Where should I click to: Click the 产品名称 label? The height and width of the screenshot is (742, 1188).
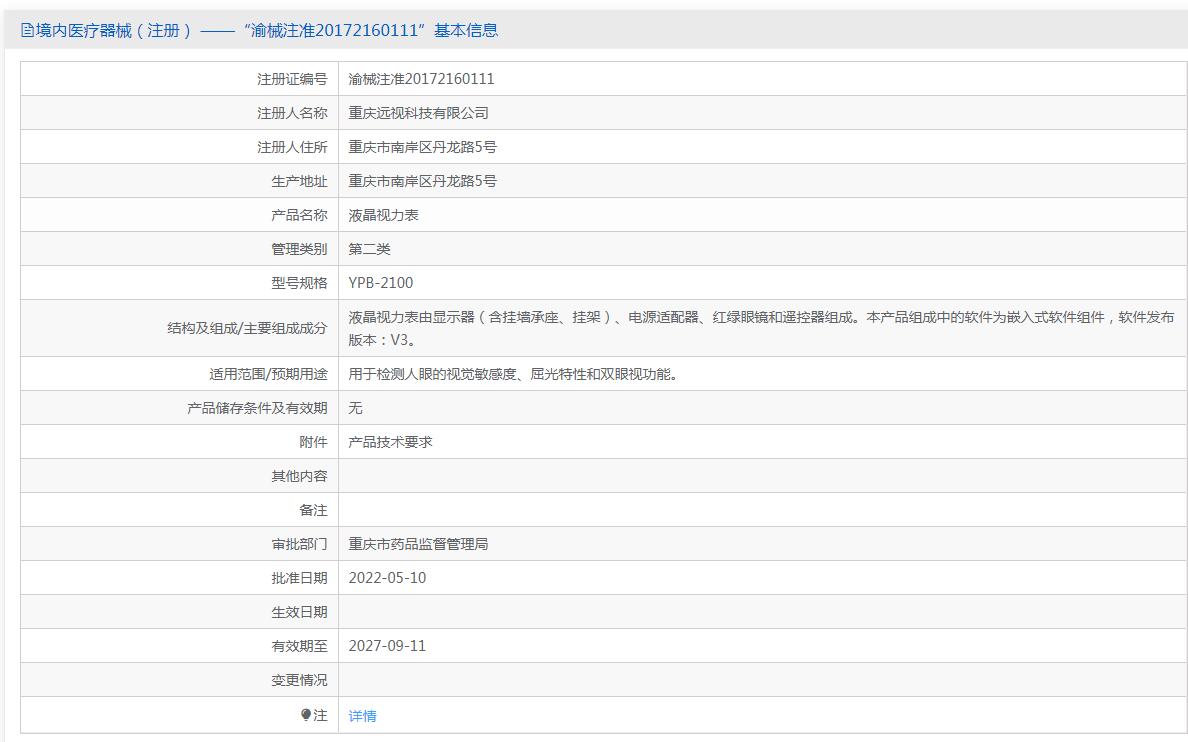point(299,215)
